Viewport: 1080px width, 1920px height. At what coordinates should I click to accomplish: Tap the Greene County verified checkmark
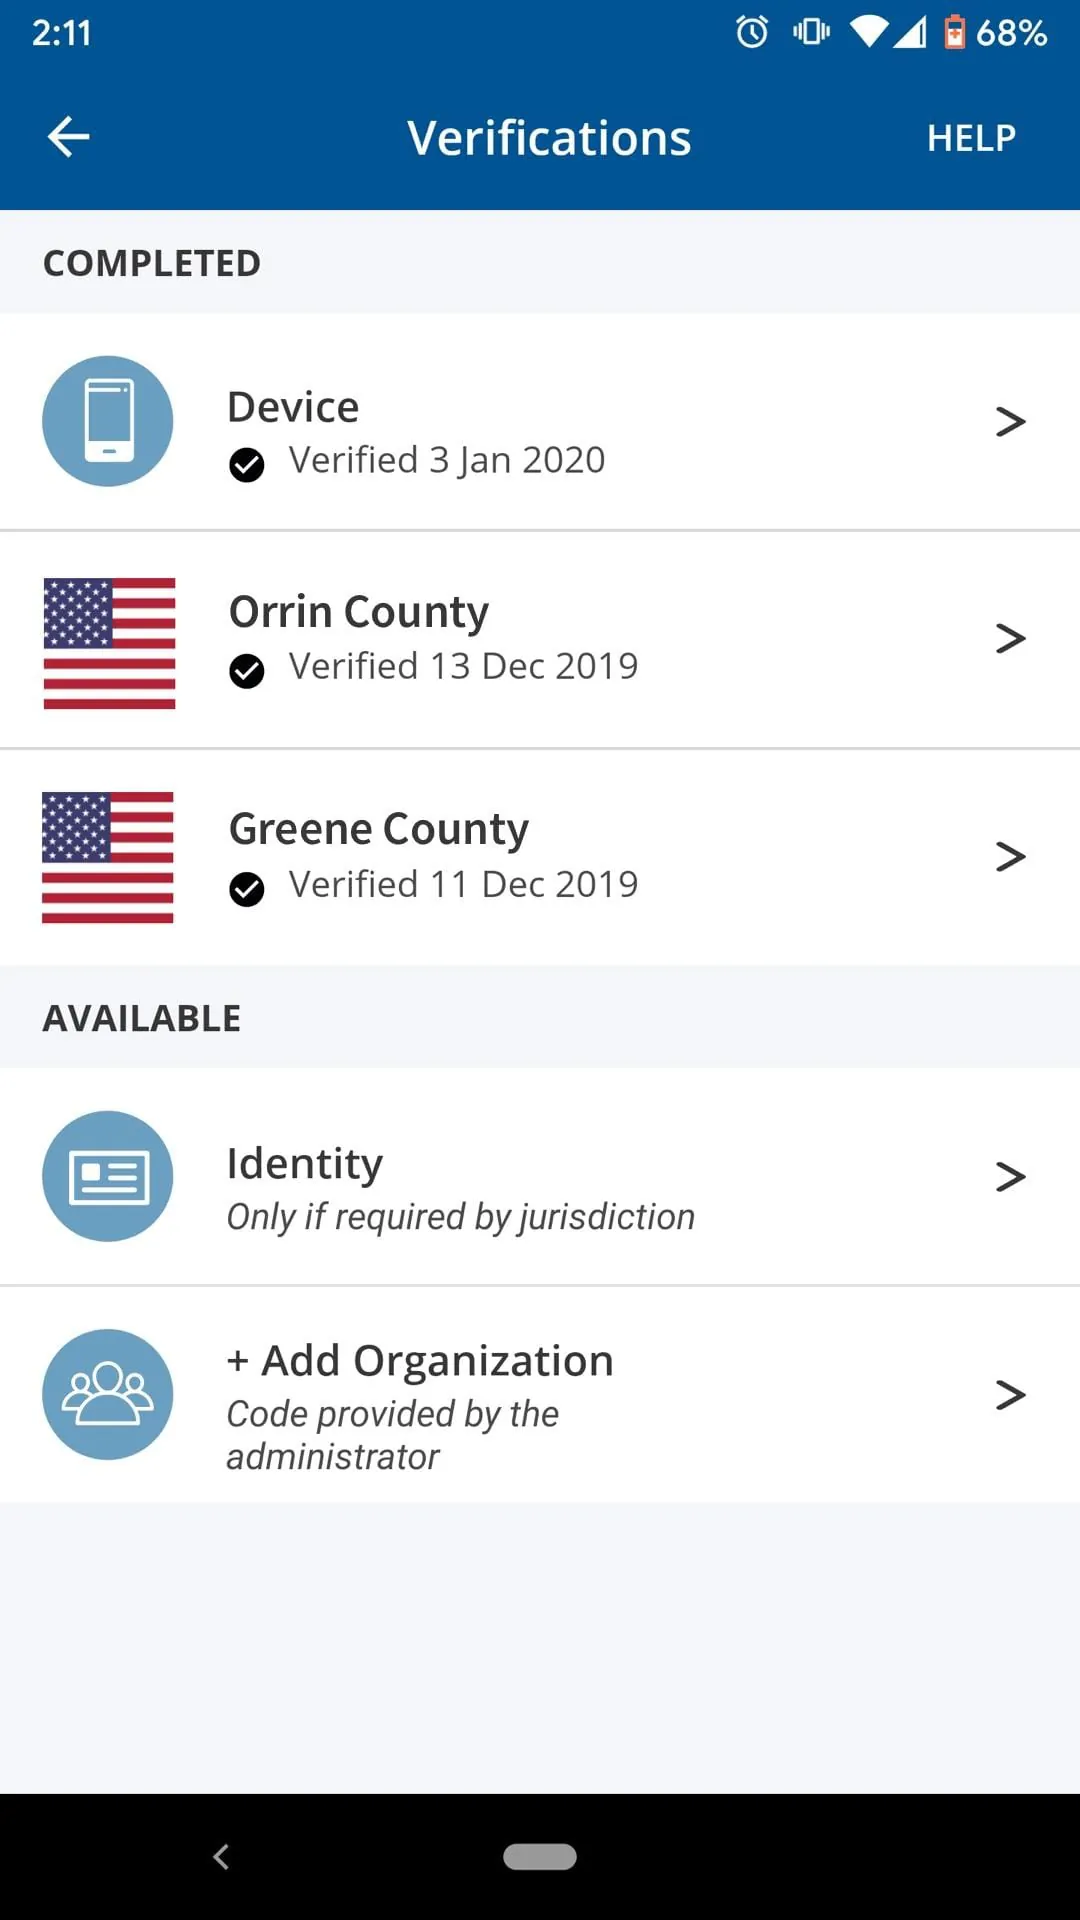coord(247,889)
